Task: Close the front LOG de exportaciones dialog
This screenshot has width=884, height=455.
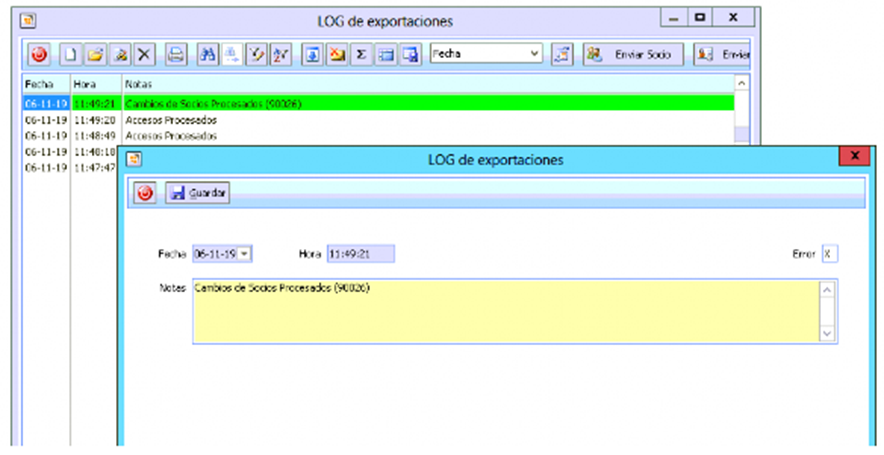Action: (854, 157)
